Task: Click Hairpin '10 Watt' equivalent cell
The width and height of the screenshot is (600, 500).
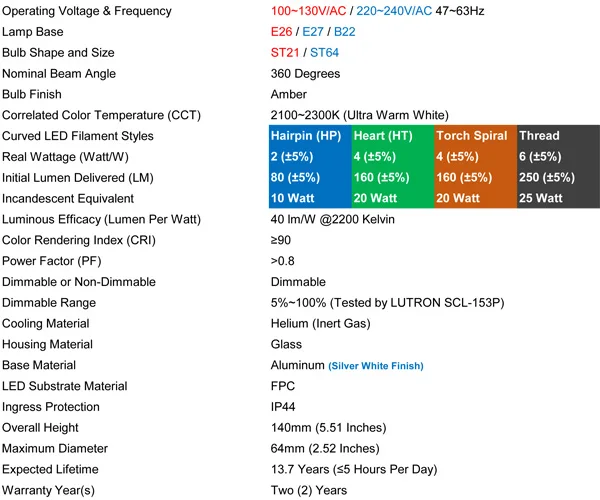Action: click(x=310, y=198)
